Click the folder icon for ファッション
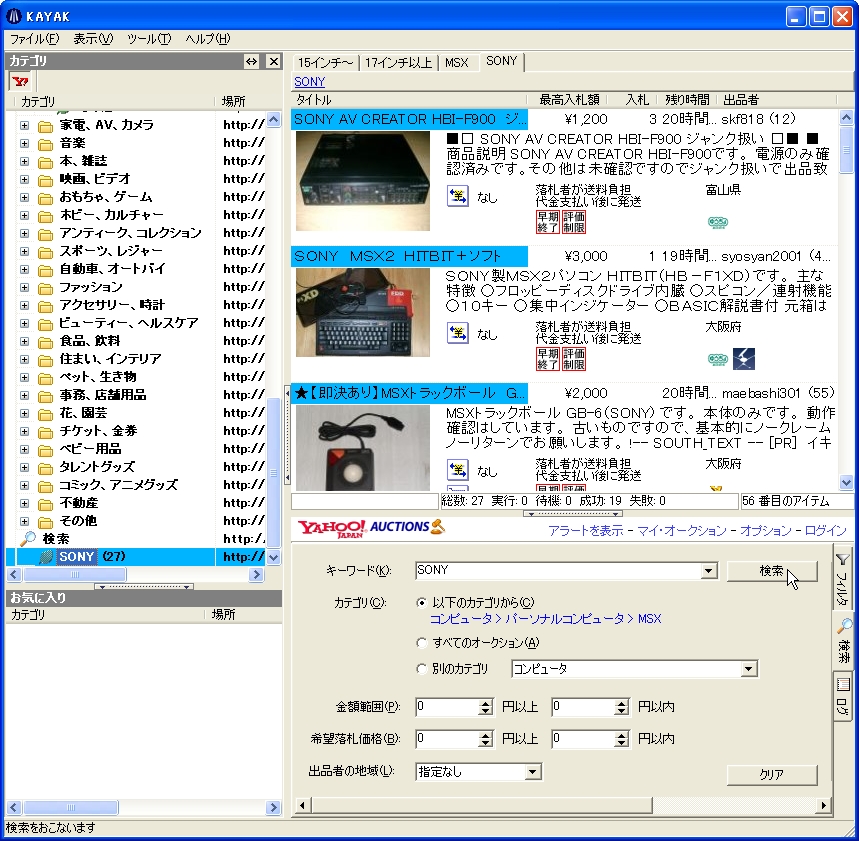The height and width of the screenshot is (841, 859). click(x=45, y=288)
